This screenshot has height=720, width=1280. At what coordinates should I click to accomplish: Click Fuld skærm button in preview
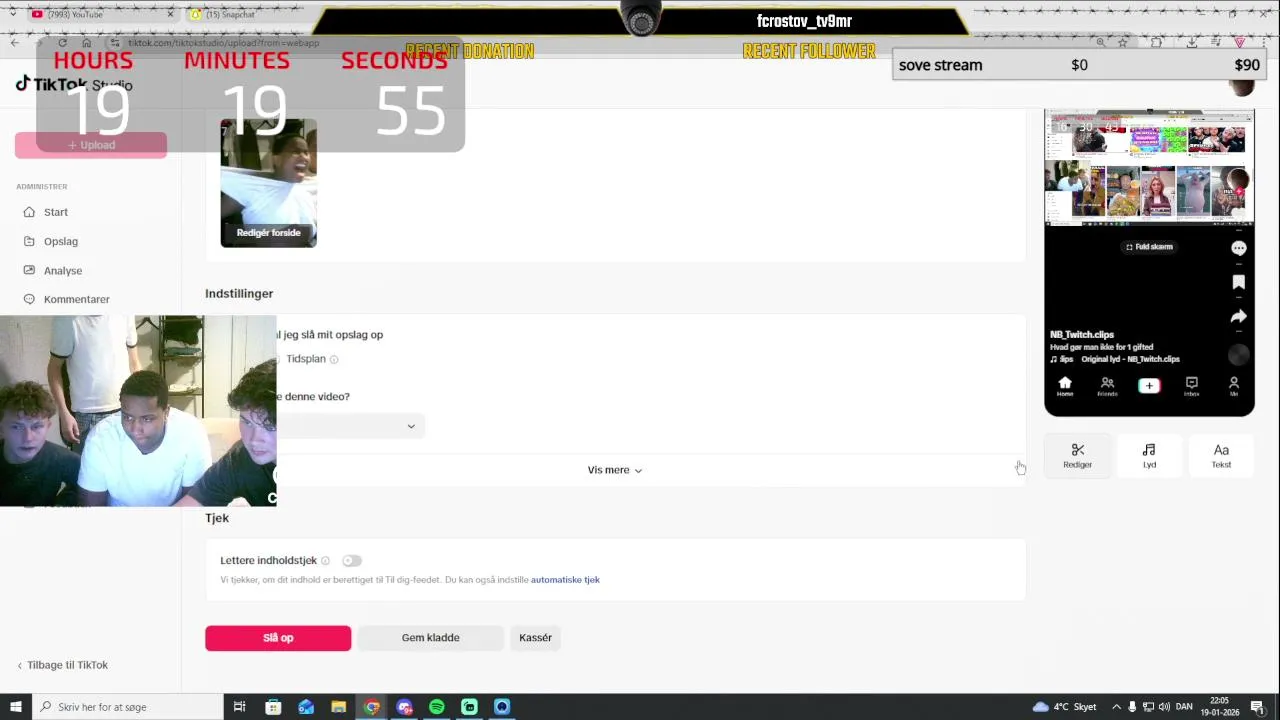pos(1149,247)
